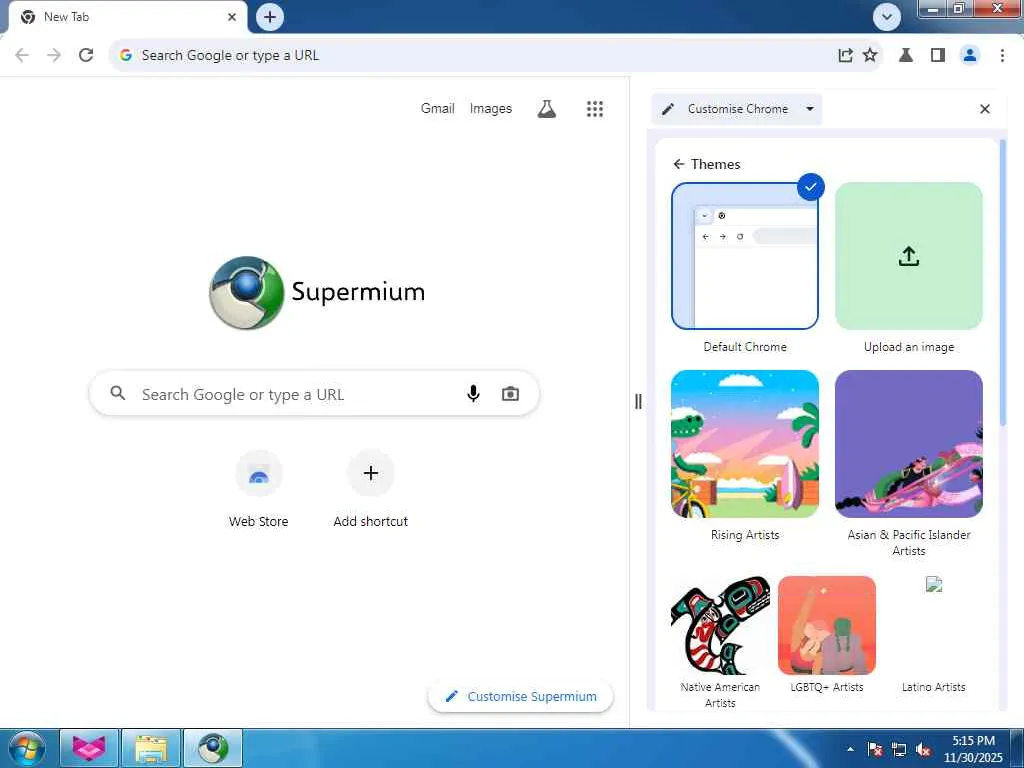Open the three-dot browser menu
Screen dimensions: 1024x768
pyautogui.click(x=1002, y=56)
